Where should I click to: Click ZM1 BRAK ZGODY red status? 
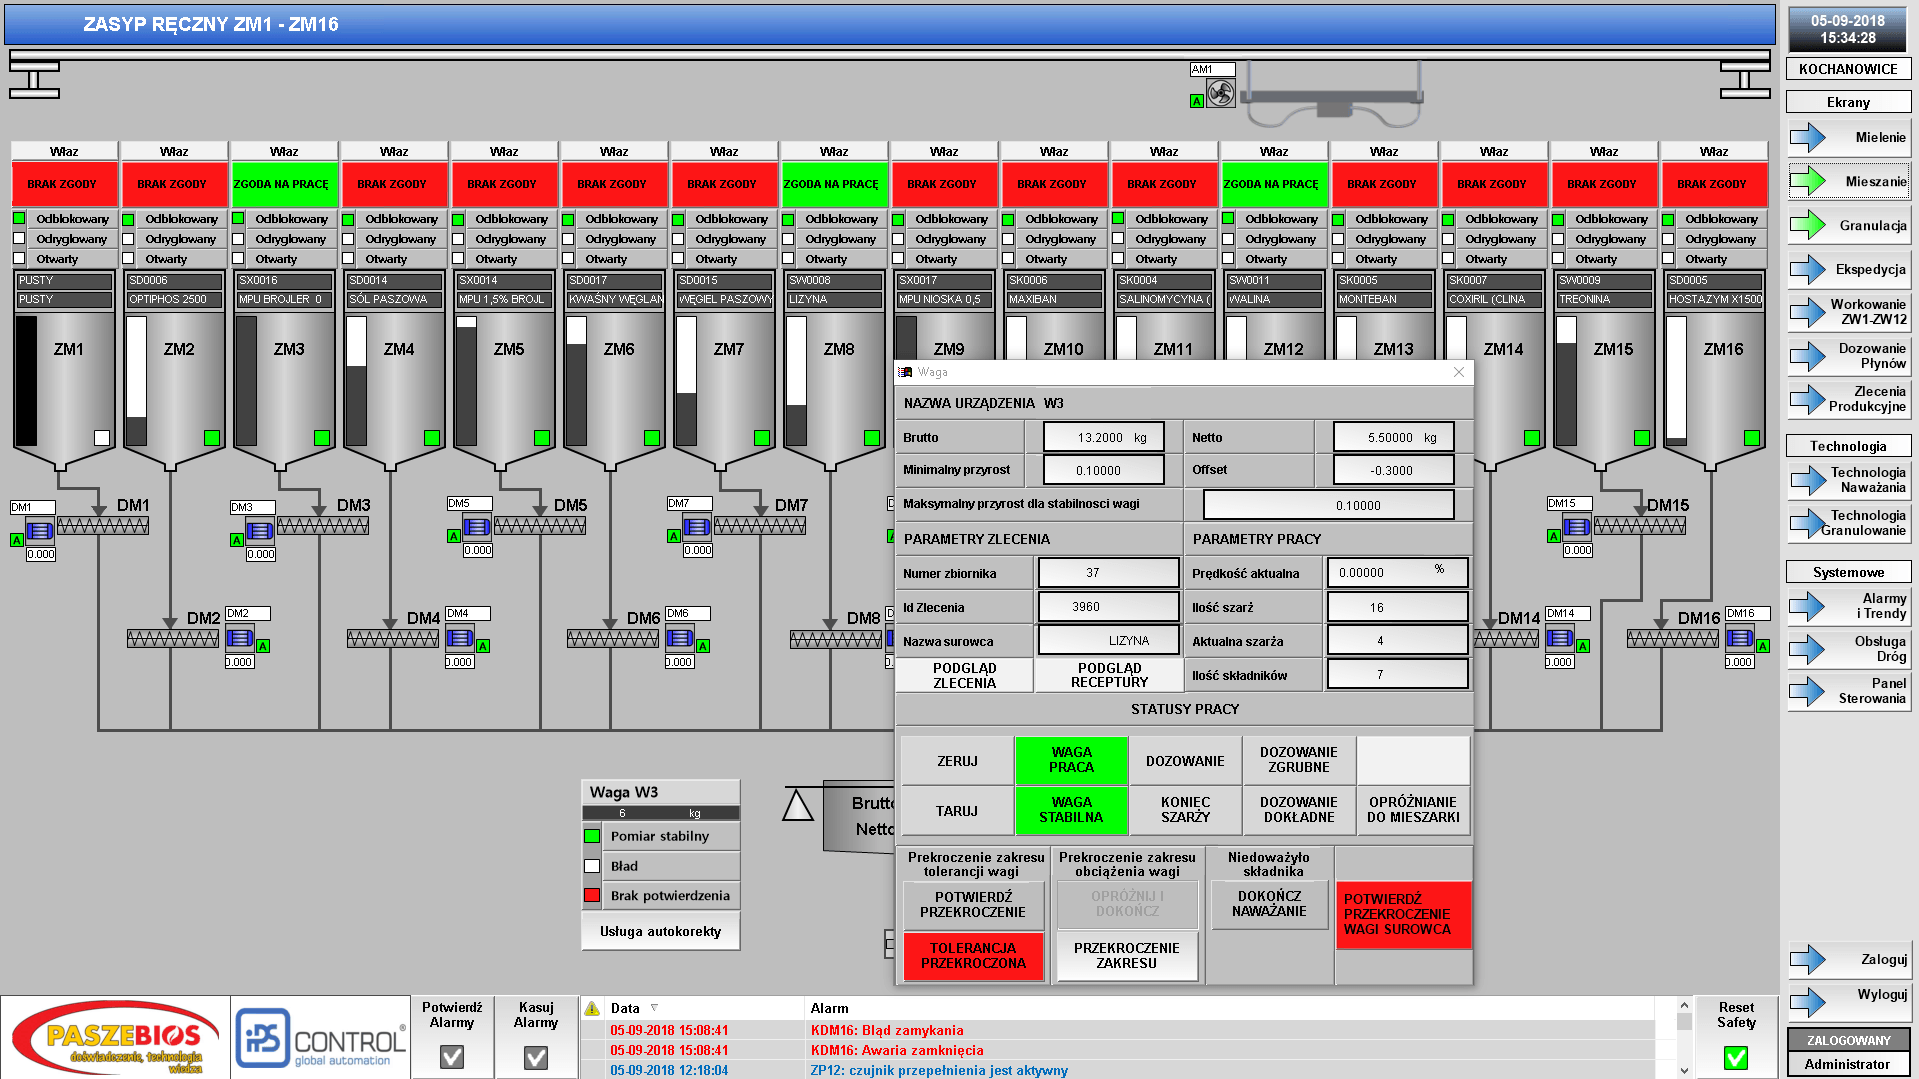coord(64,184)
